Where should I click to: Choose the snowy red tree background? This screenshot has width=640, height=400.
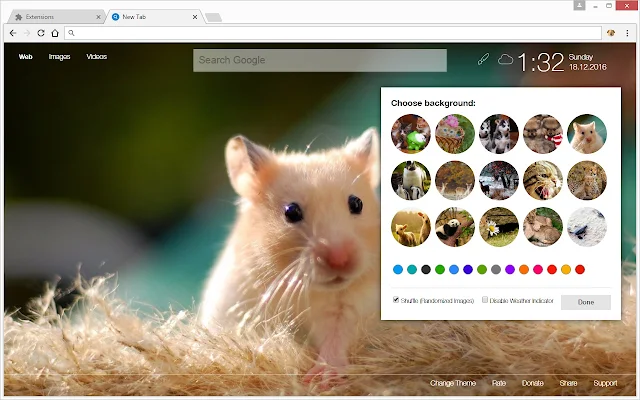click(x=499, y=180)
